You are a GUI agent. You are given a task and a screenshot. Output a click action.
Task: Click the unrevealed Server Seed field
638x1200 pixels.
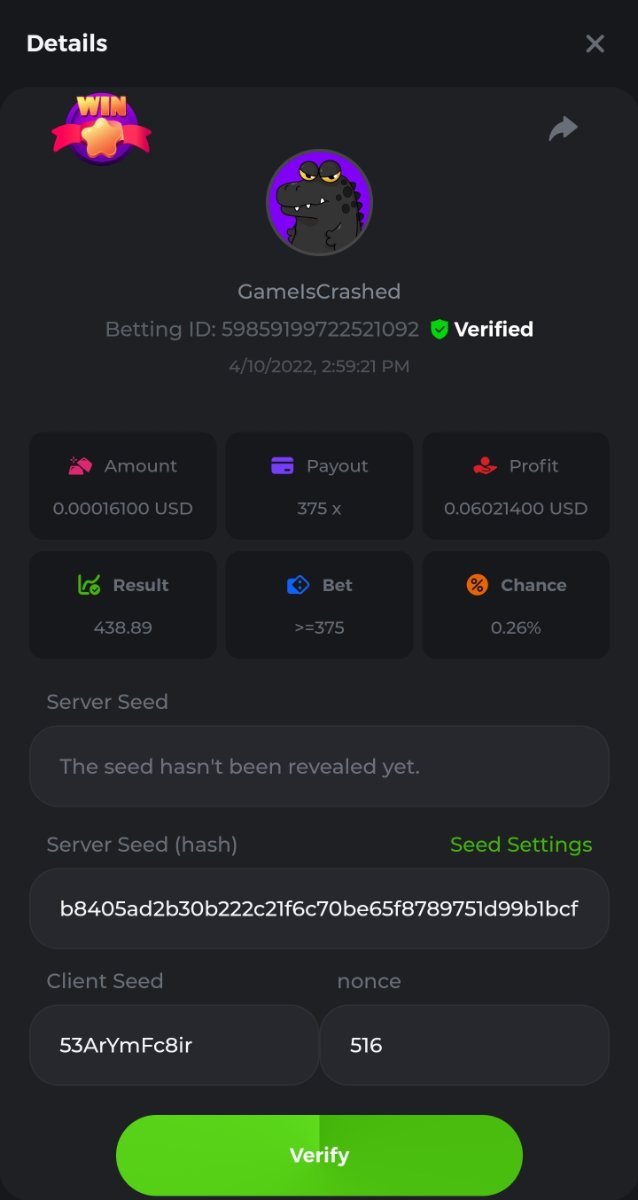coord(319,766)
